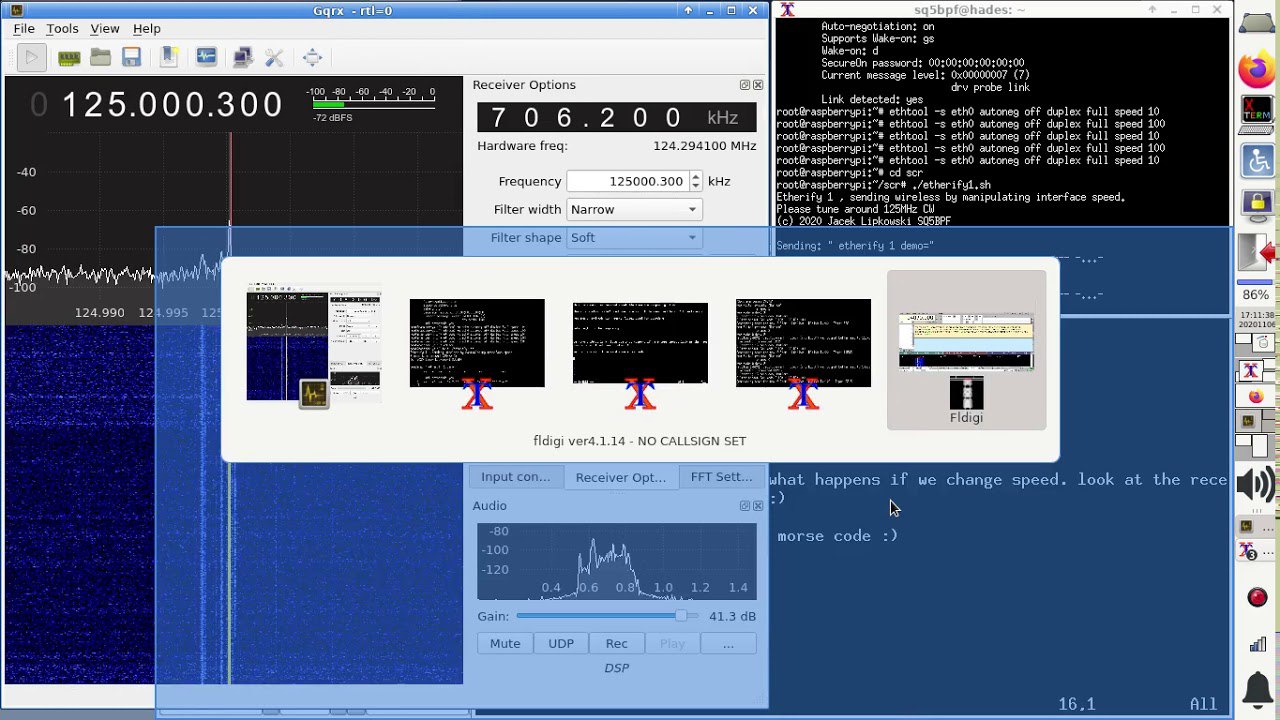Click the 125.000.300 main frequency display
1280x720 pixels.
159,105
